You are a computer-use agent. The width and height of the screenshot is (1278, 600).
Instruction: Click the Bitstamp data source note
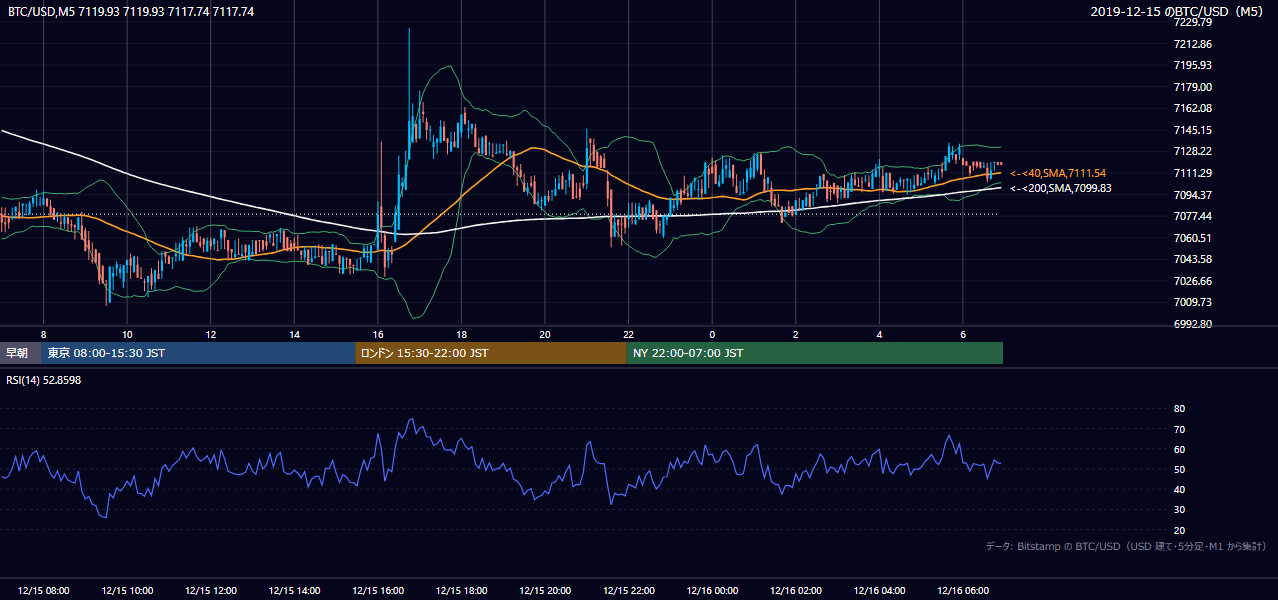1126,546
